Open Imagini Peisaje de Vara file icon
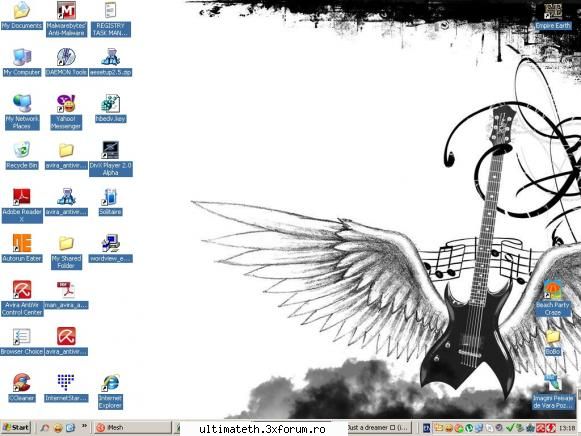The height and width of the screenshot is (436, 581). tap(552, 383)
